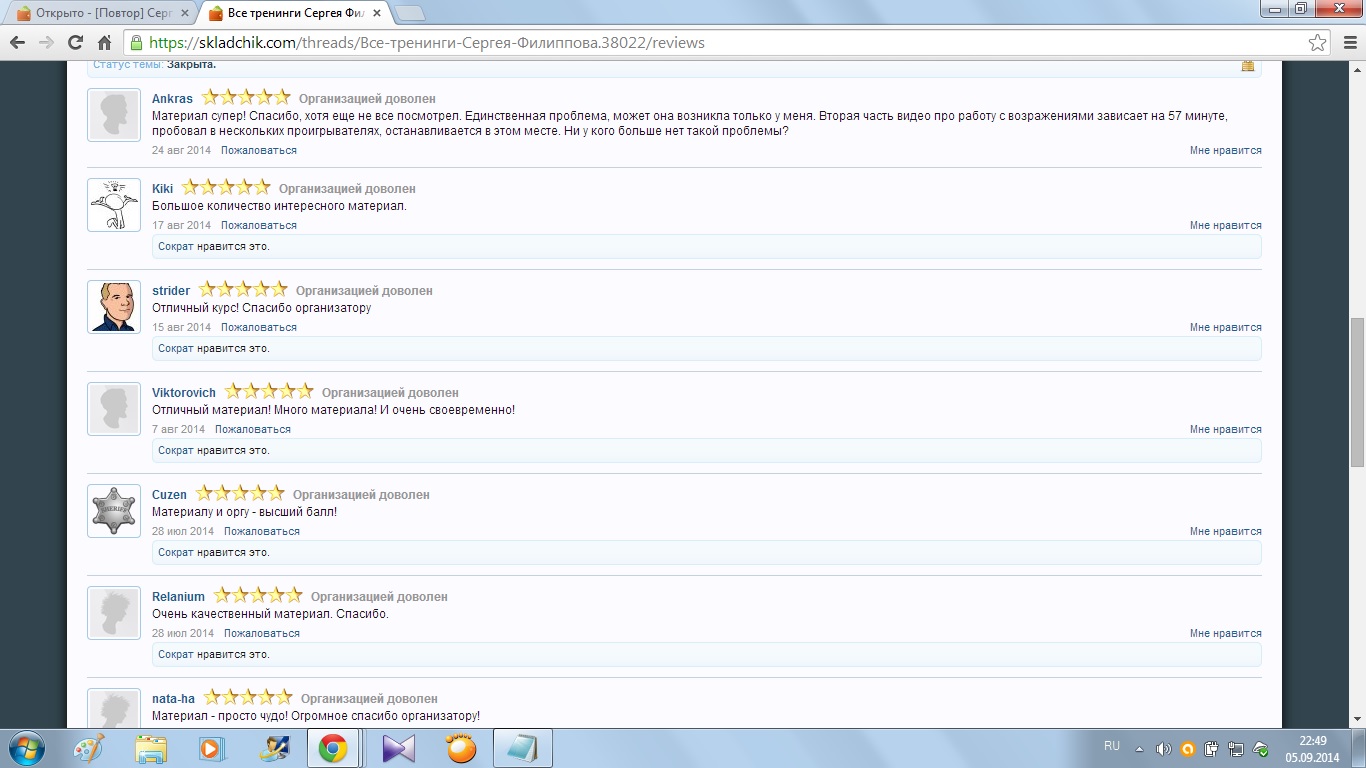This screenshot has height=768, width=1366.
Task: Open strider's profile link
Action: (x=171, y=291)
